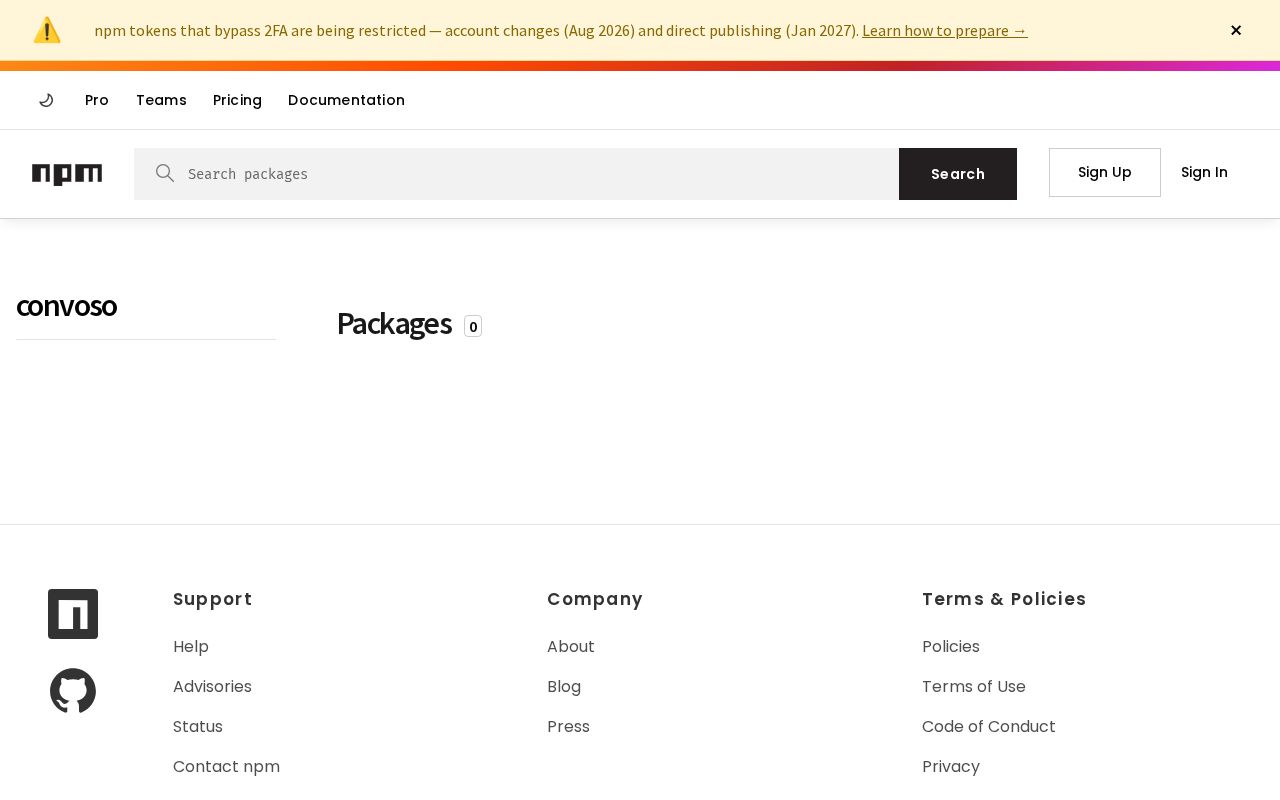Click the package count badge showing 0
The image size is (1280, 800).
(x=473, y=326)
